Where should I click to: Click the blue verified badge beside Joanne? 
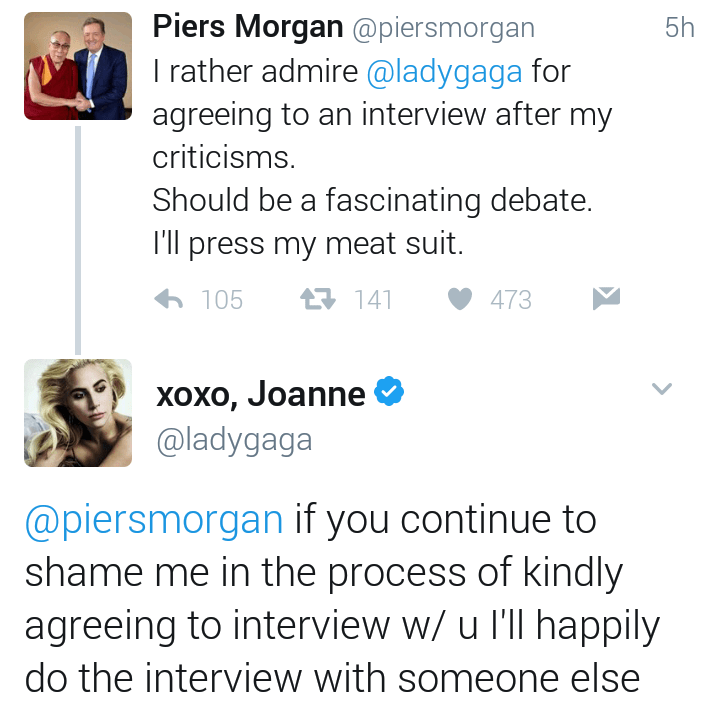[388, 394]
